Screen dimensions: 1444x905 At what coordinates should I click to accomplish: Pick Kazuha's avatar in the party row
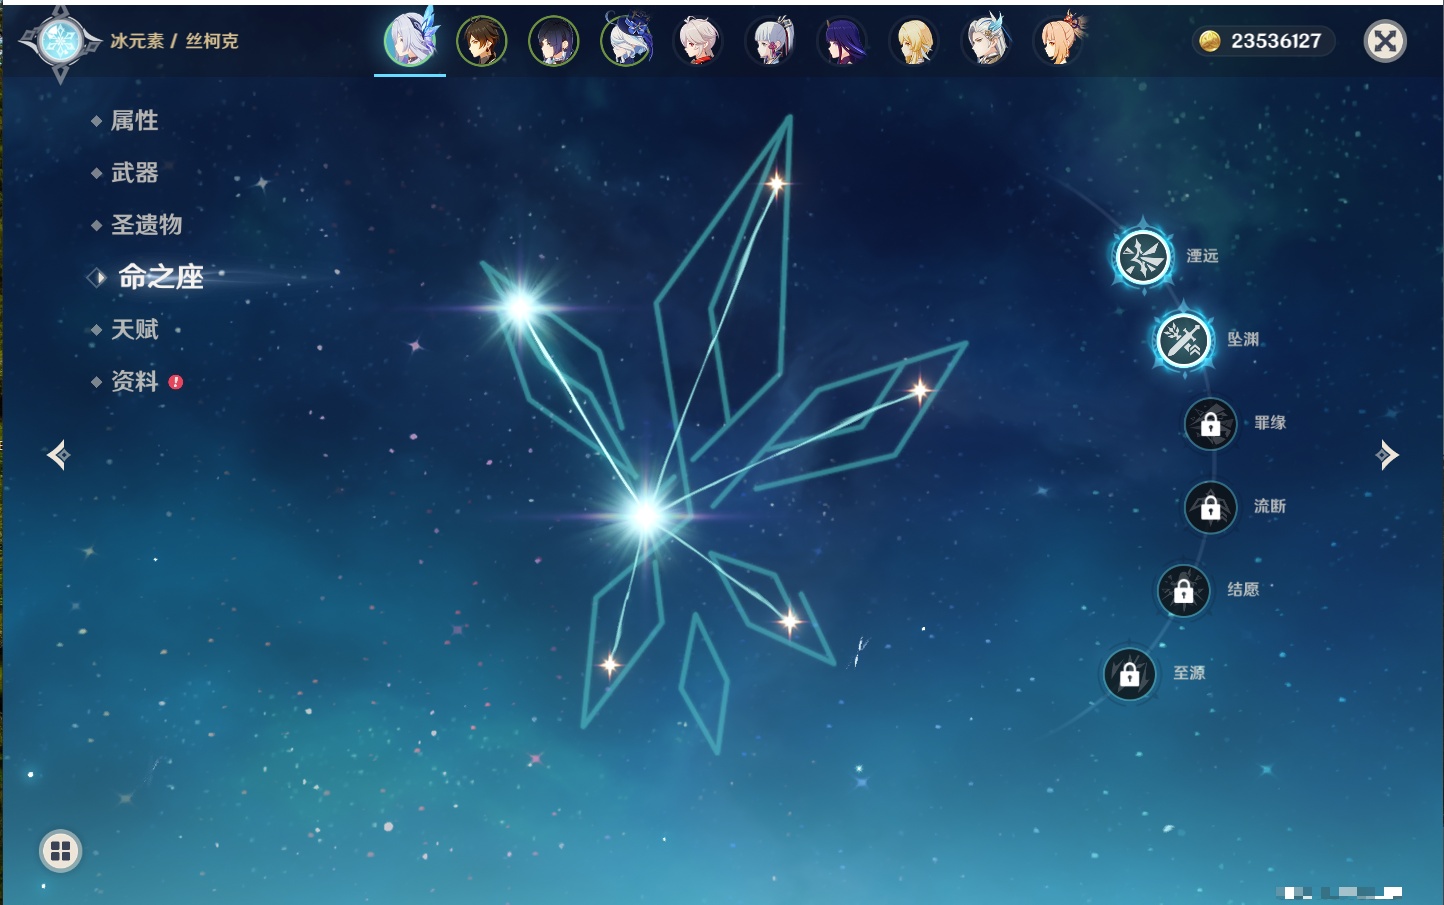coord(699,41)
